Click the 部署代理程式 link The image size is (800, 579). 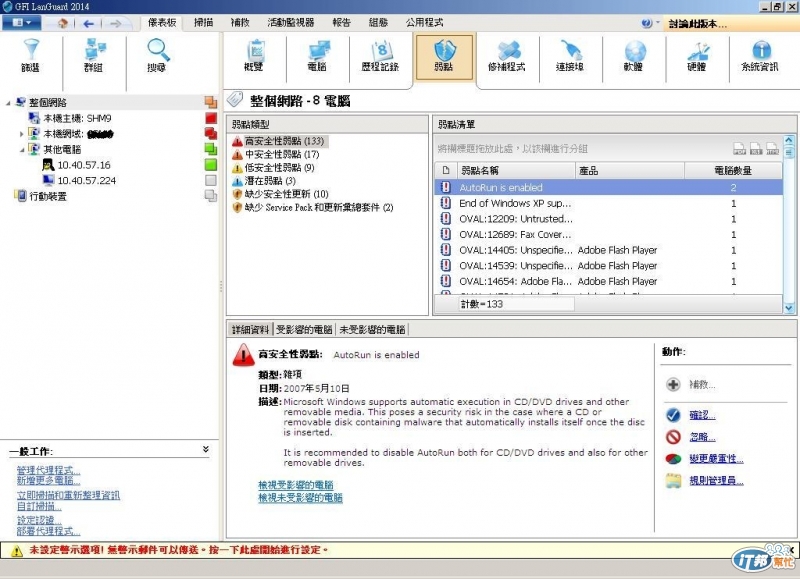tap(48, 531)
